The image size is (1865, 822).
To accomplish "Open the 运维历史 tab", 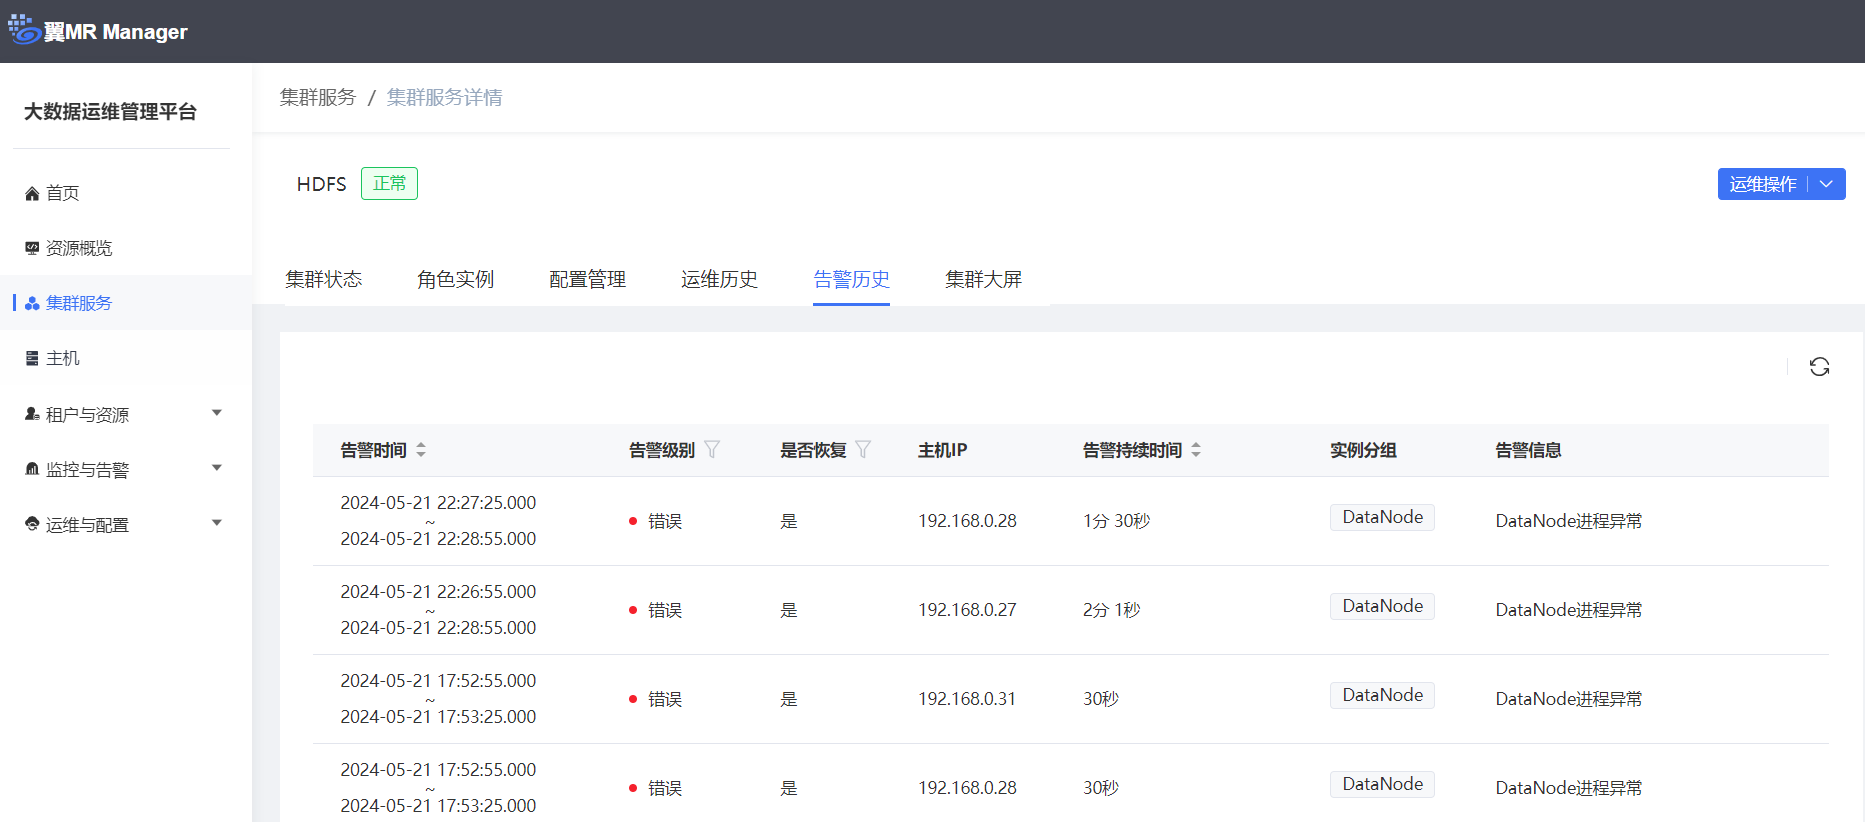I will 720,279.
